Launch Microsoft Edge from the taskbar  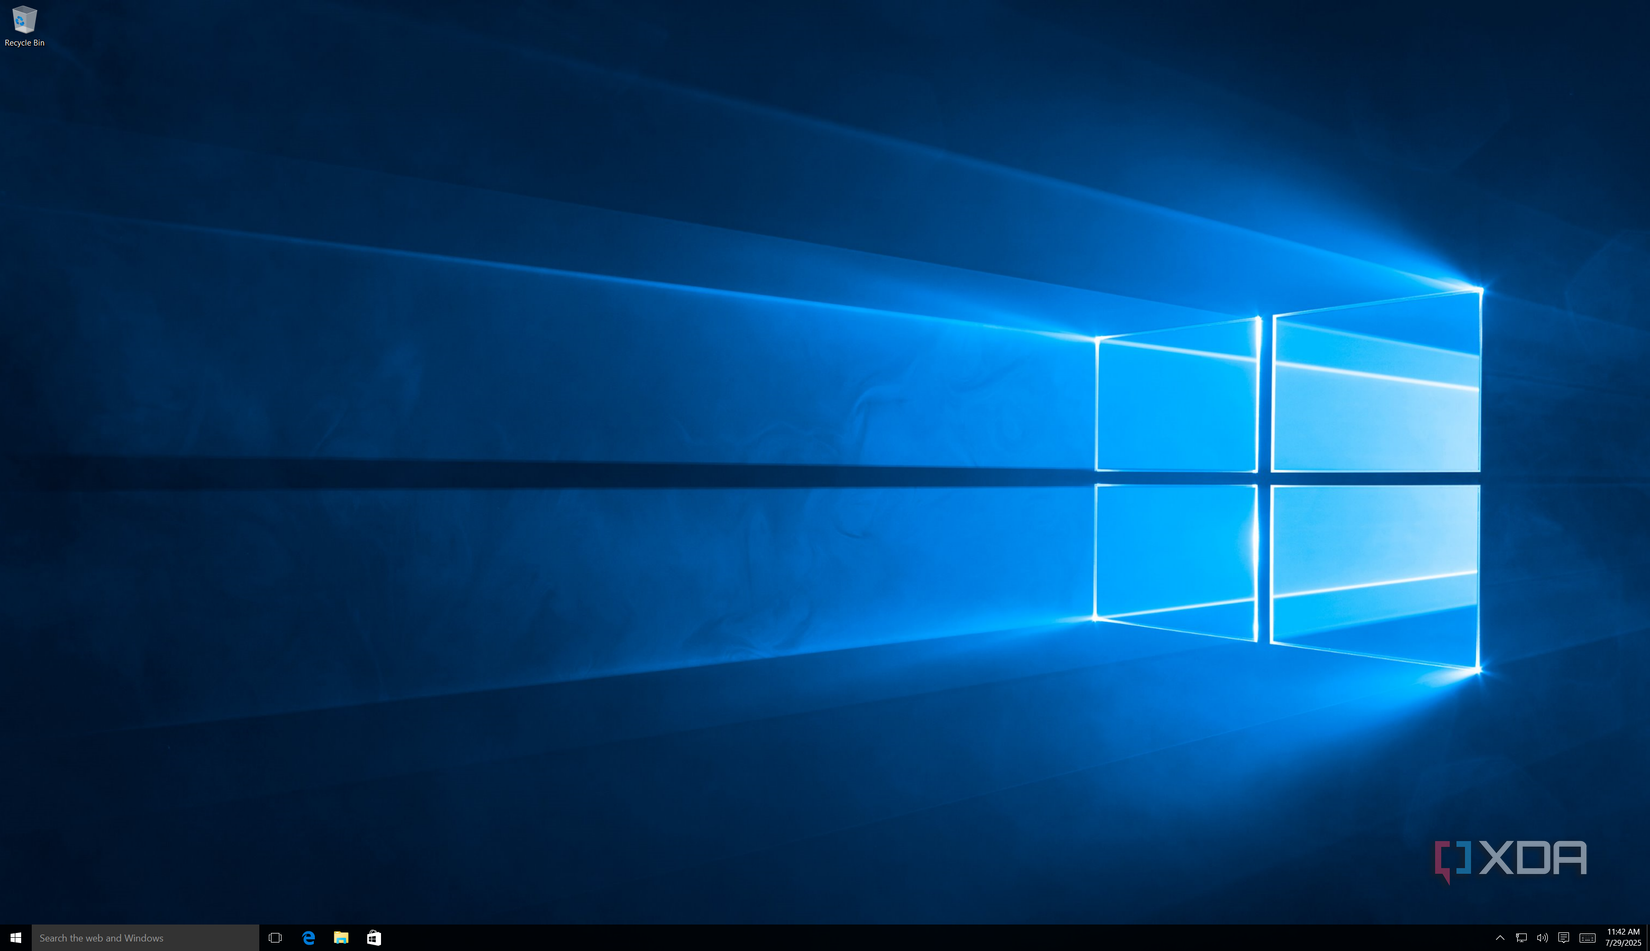(x=308, y=938)
